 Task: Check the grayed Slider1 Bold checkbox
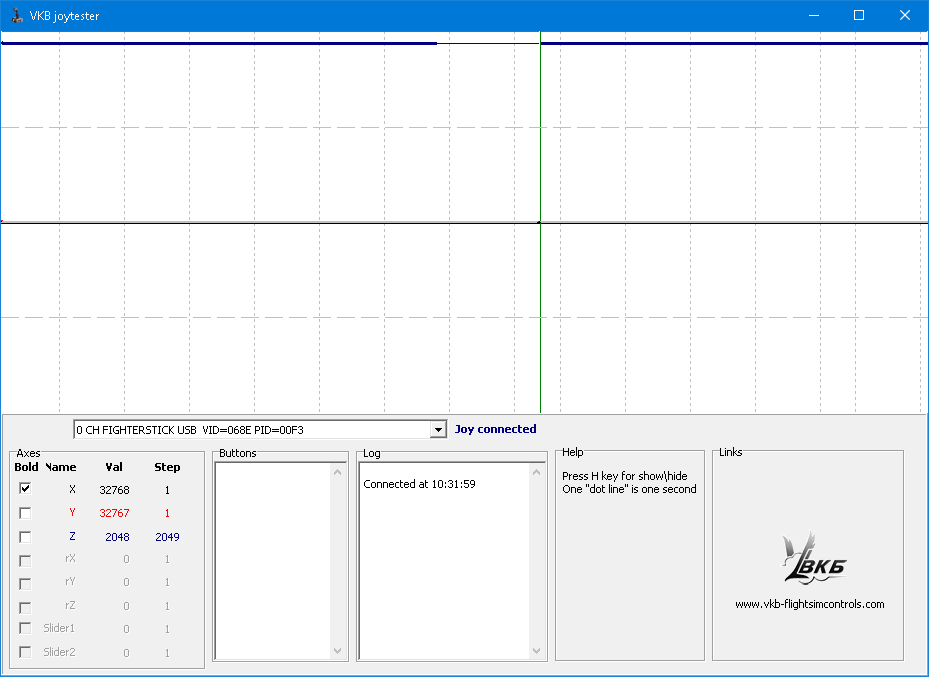point(24,628)
